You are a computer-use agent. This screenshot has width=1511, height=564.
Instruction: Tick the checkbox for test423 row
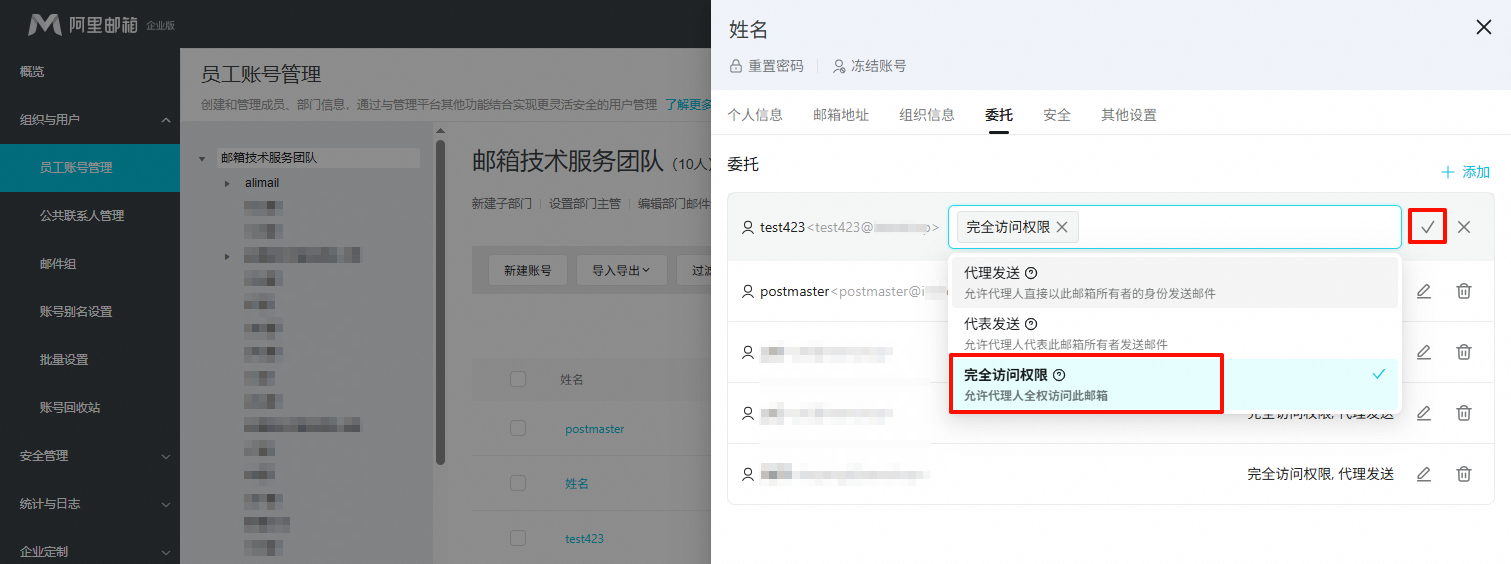click(x=517, y=538)
